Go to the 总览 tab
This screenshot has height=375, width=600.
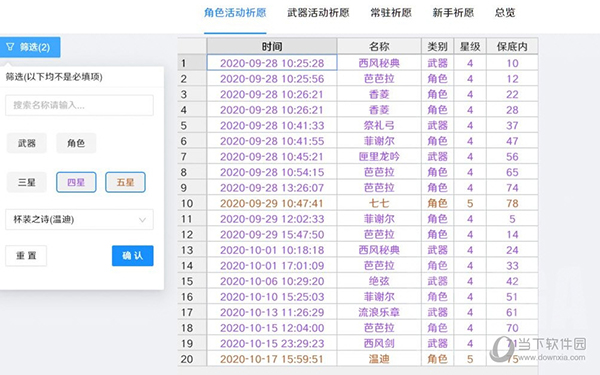(505, 13)
